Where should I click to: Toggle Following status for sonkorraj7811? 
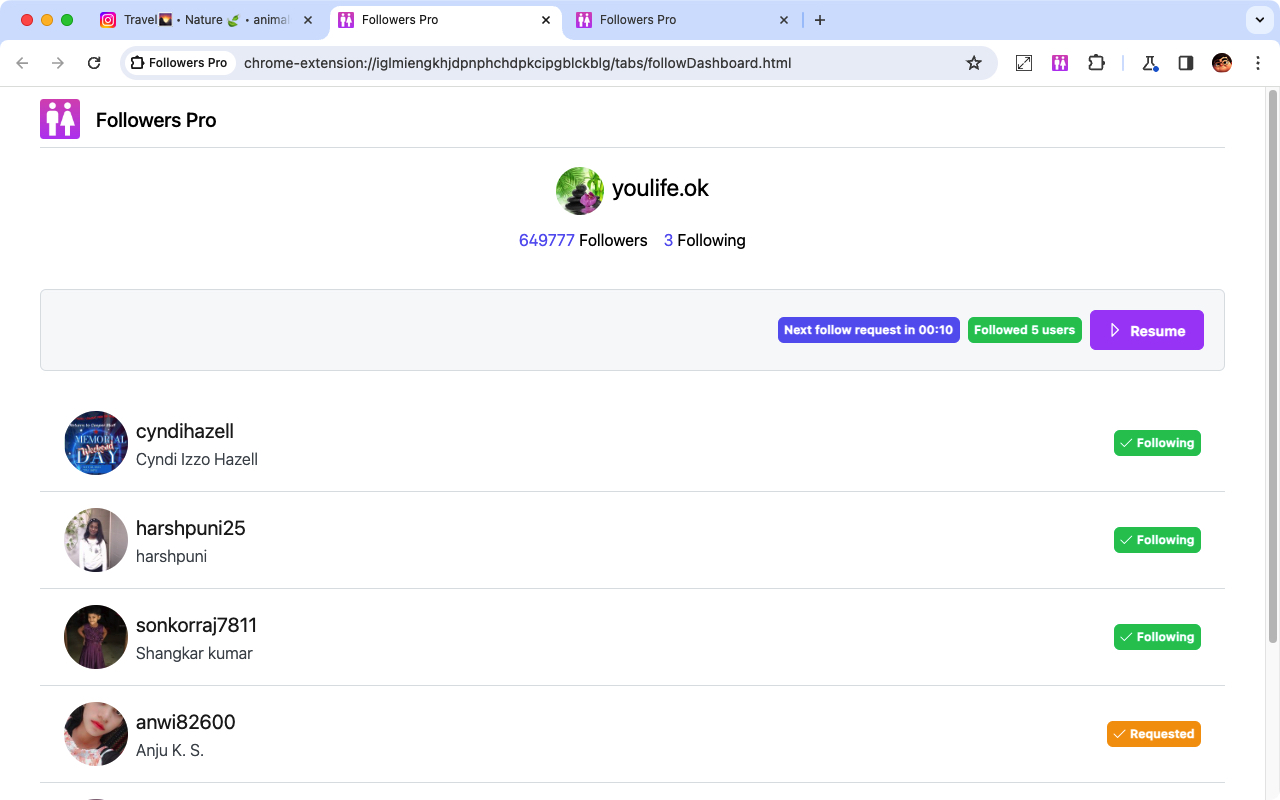point(1157,636)
